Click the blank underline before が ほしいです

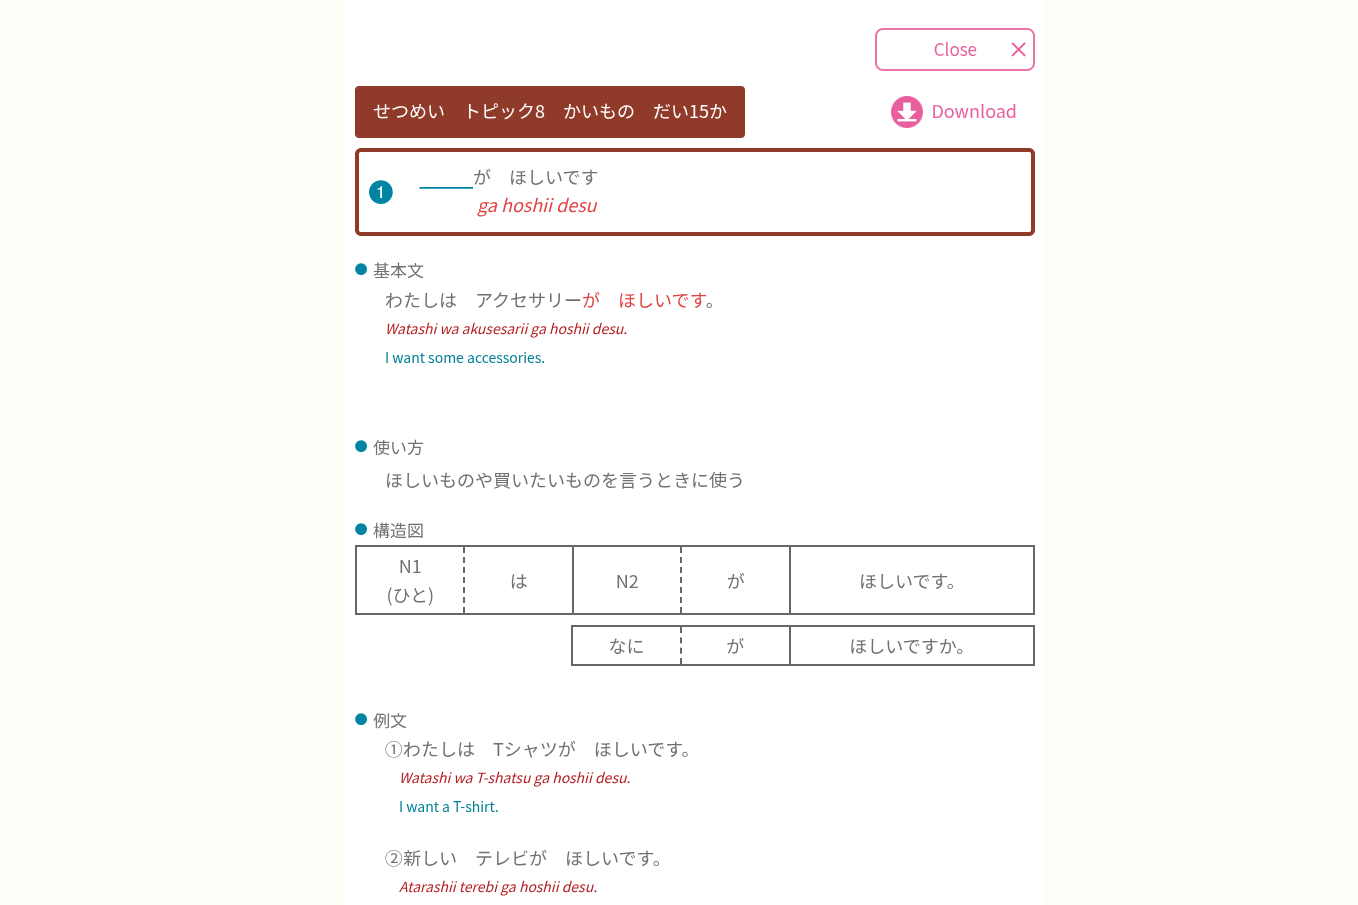pyautogui.click(x=446, y=186)
